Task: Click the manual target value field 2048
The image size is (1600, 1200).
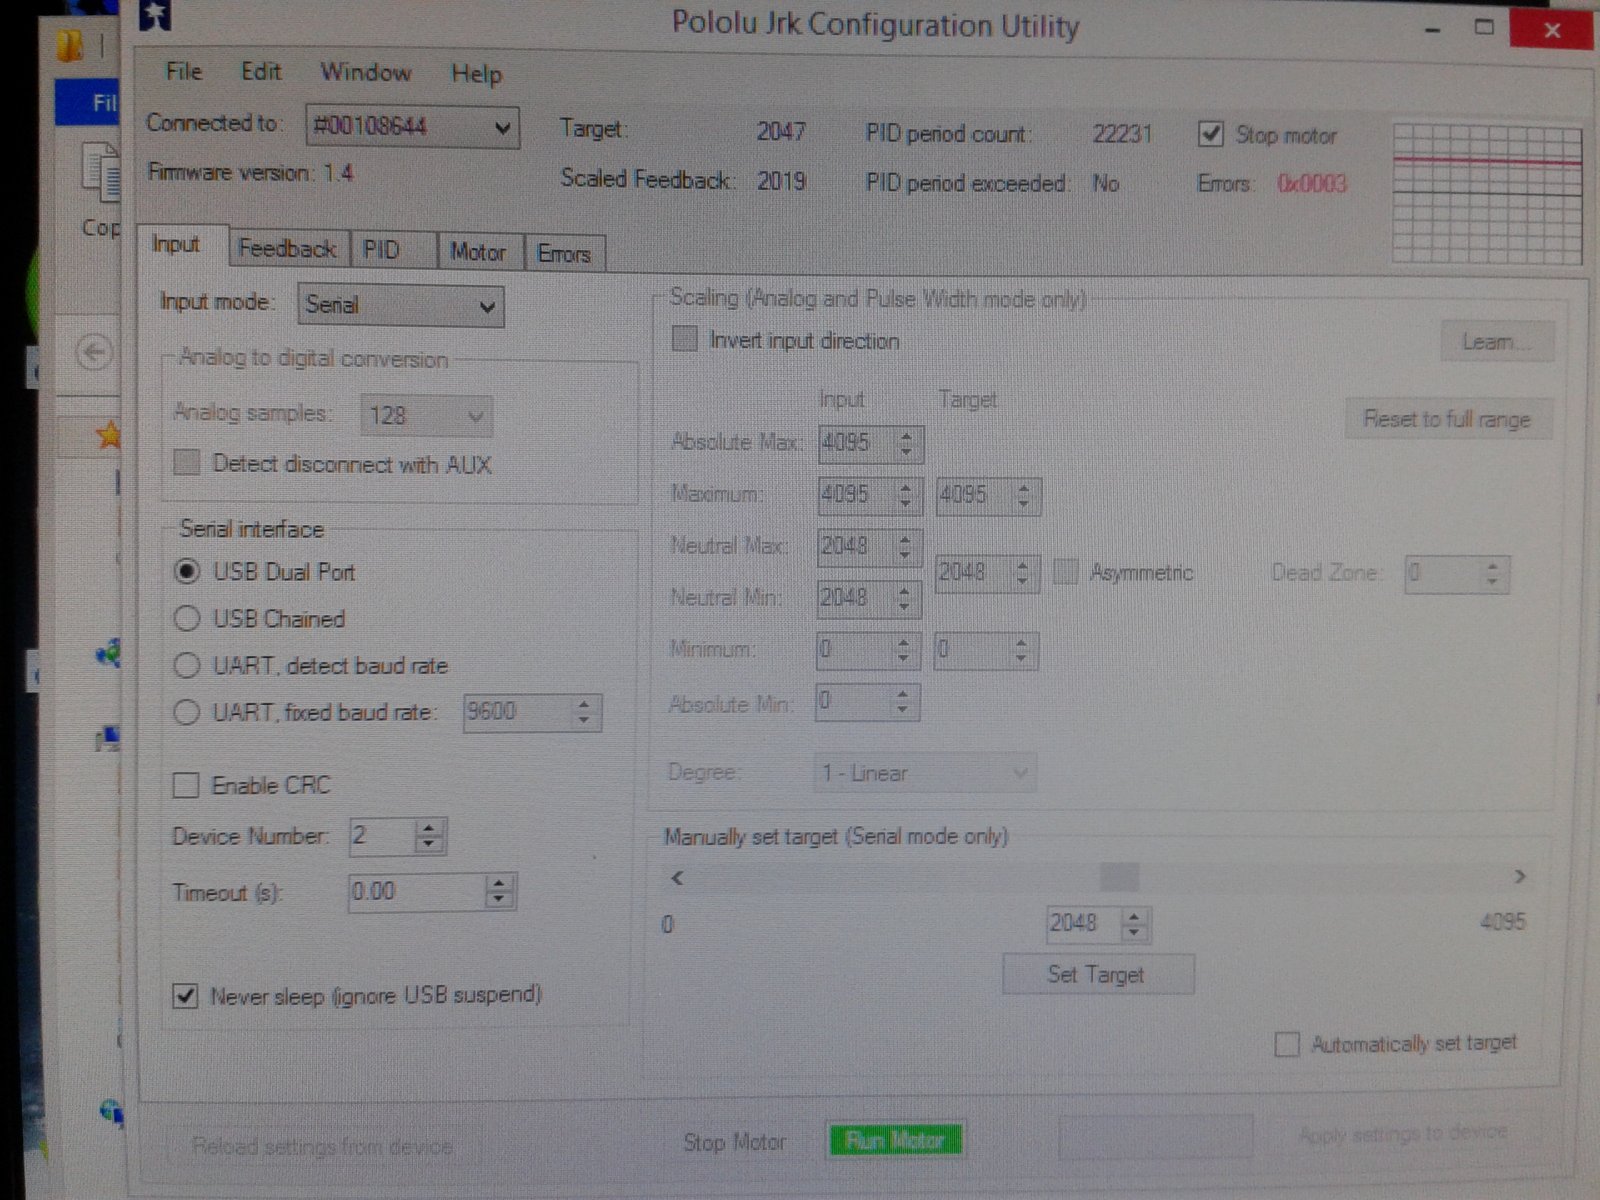Action: [1083, 923]
